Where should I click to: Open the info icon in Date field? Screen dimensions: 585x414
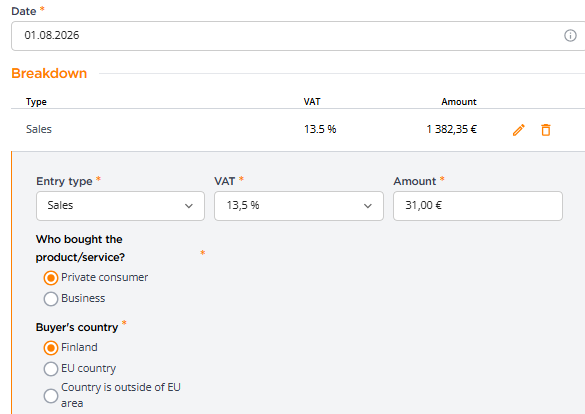(570, 35)
